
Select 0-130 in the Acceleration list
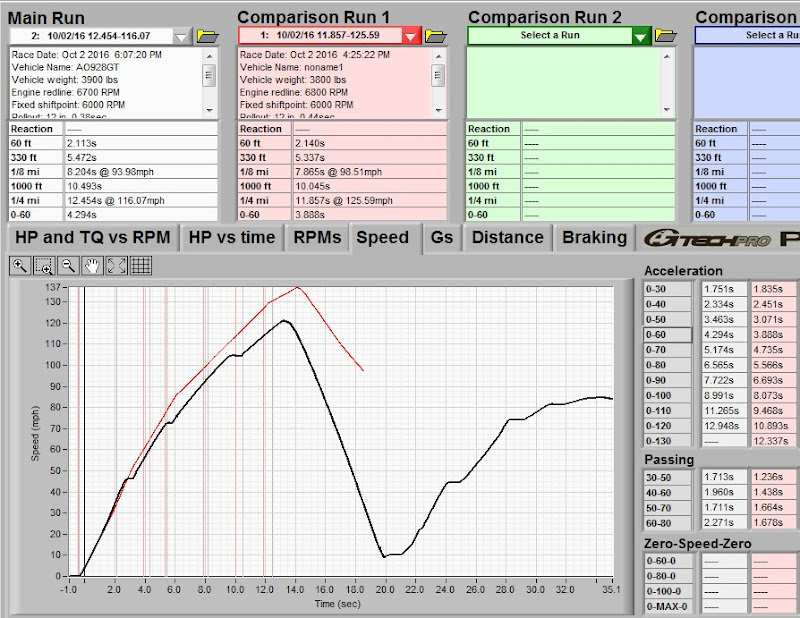pyautogui.click(x=668, y=441)
